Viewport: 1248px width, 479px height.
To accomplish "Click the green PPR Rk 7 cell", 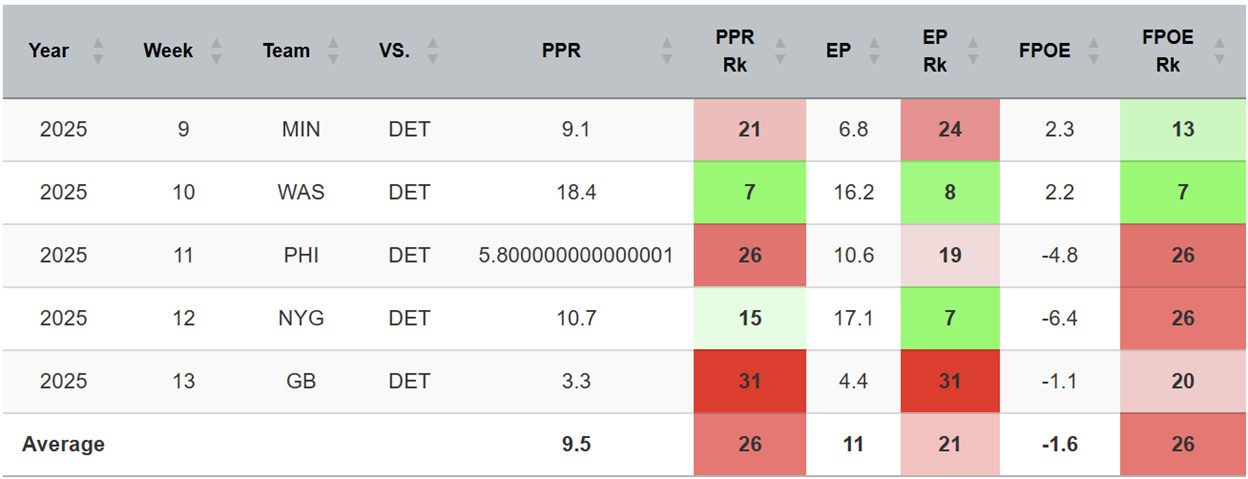I will (x=750, y=193).
